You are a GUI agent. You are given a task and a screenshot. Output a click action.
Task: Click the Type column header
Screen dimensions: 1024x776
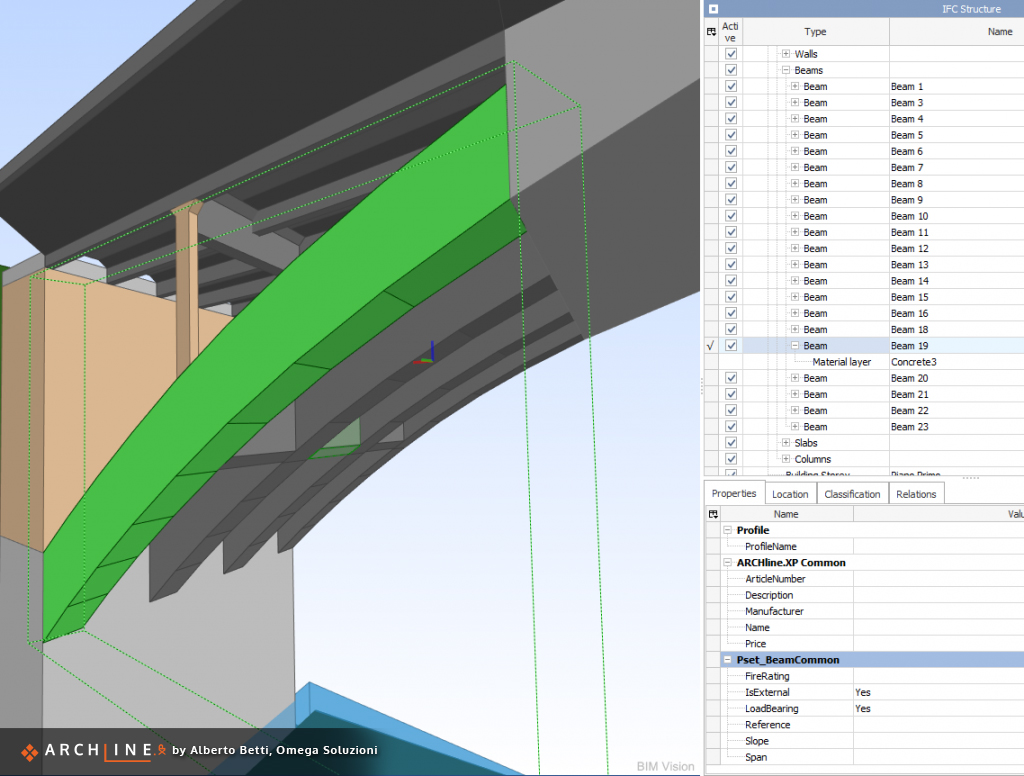click(x=815, y=32)
